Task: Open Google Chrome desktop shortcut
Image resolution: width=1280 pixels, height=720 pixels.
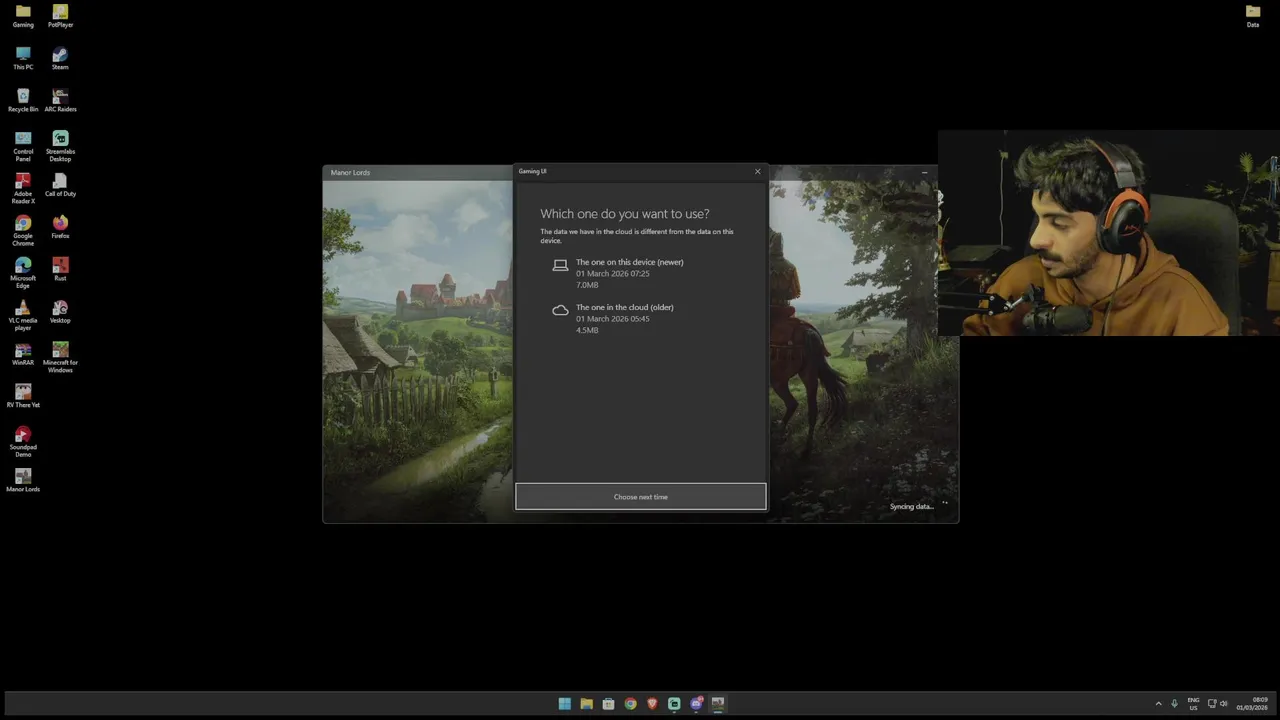Action: coord(23,230)
